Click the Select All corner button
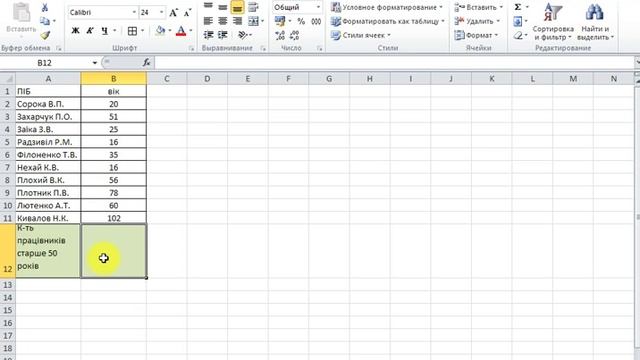The height and width of the screenshot is (360, 640). click(7, 79)
